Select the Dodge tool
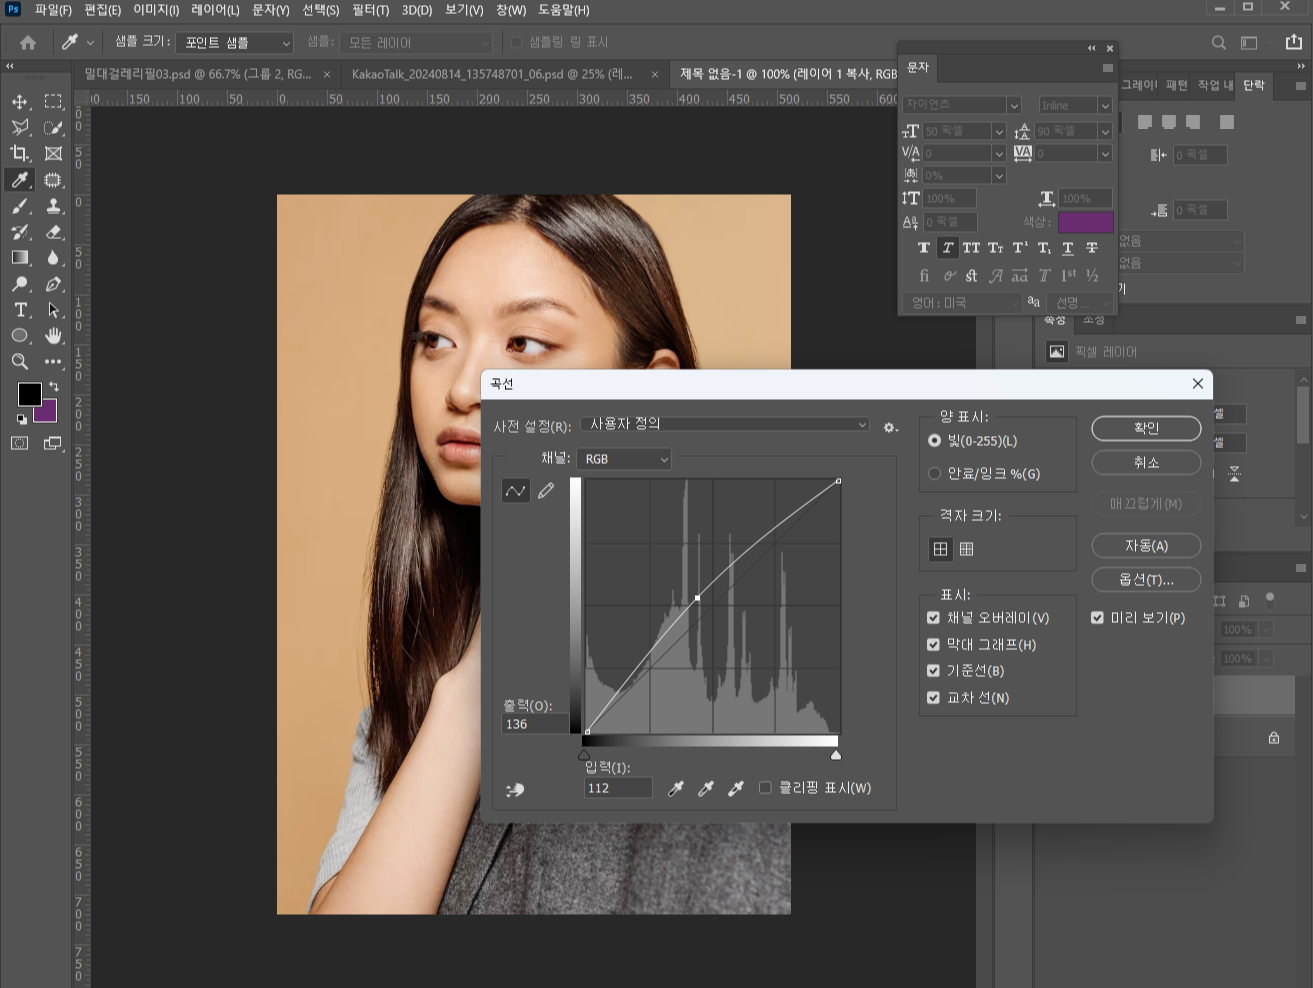The image size is (1313, 988). (x=20, y=284)
